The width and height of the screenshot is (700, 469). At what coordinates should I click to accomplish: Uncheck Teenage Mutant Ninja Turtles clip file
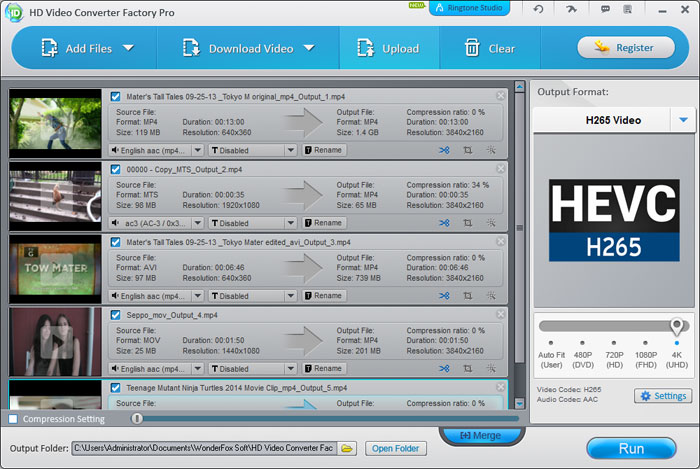115,387
